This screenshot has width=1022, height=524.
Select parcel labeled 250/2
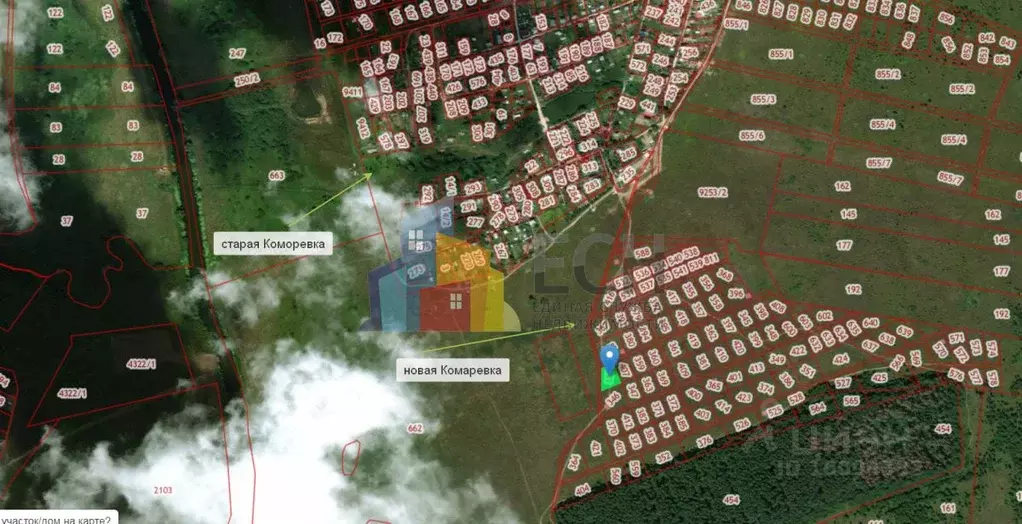click(247, 78)
